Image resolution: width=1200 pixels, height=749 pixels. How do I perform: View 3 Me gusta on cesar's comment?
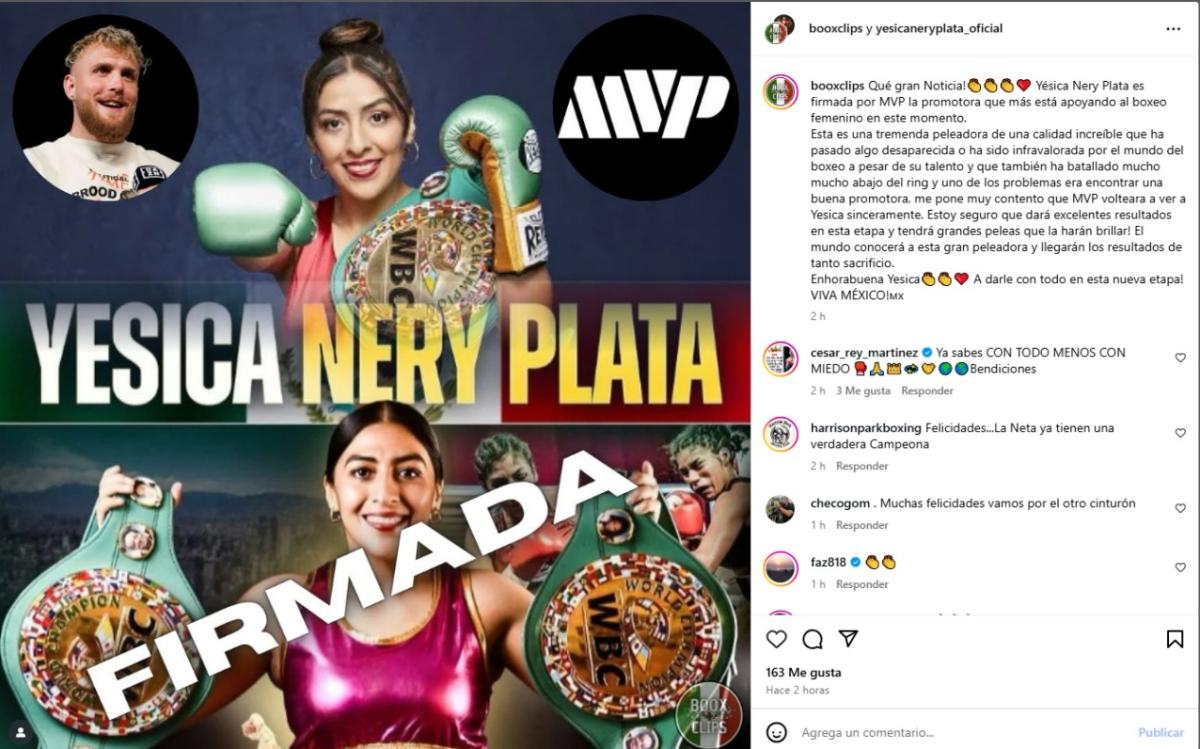click(x=864, y=391)
